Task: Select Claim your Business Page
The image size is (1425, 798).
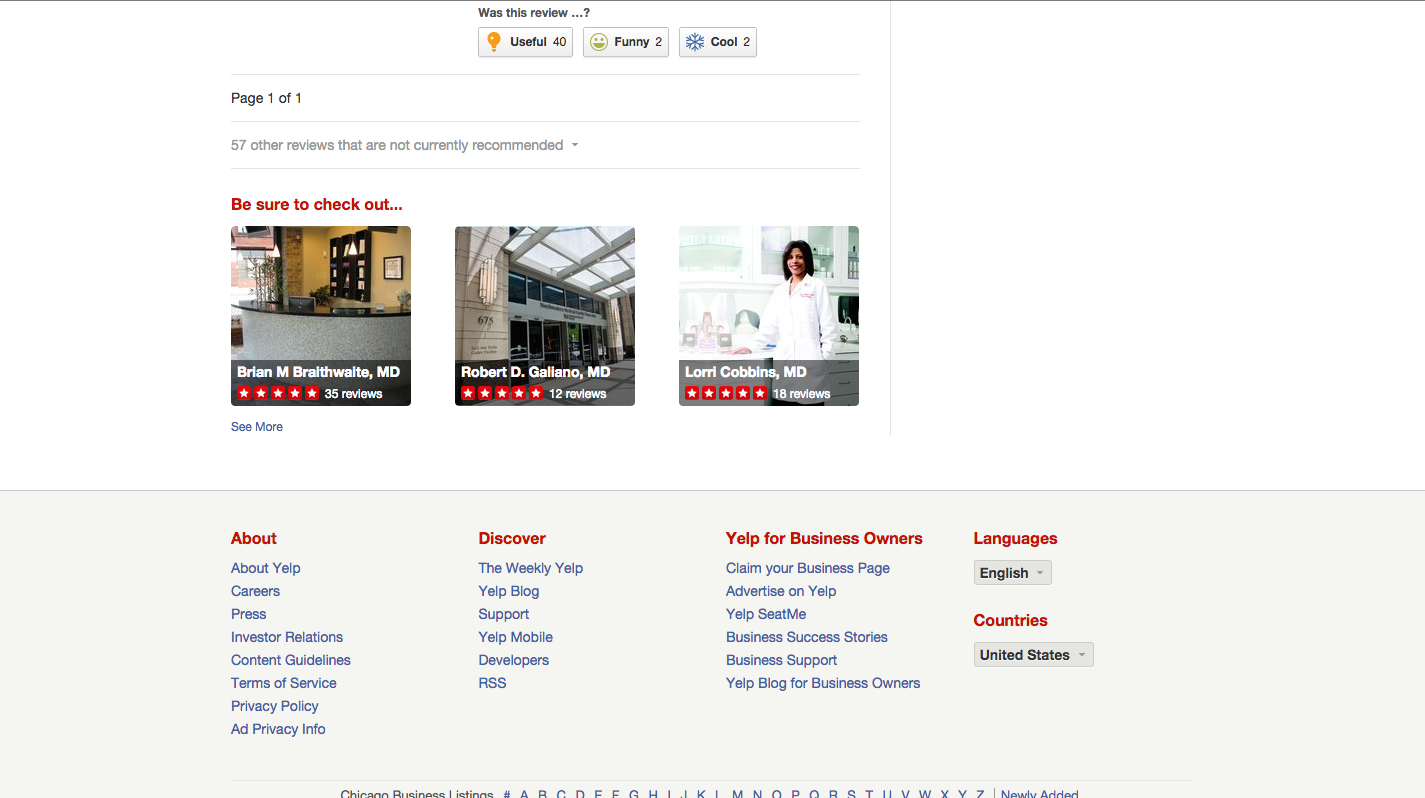Action: 808,568
